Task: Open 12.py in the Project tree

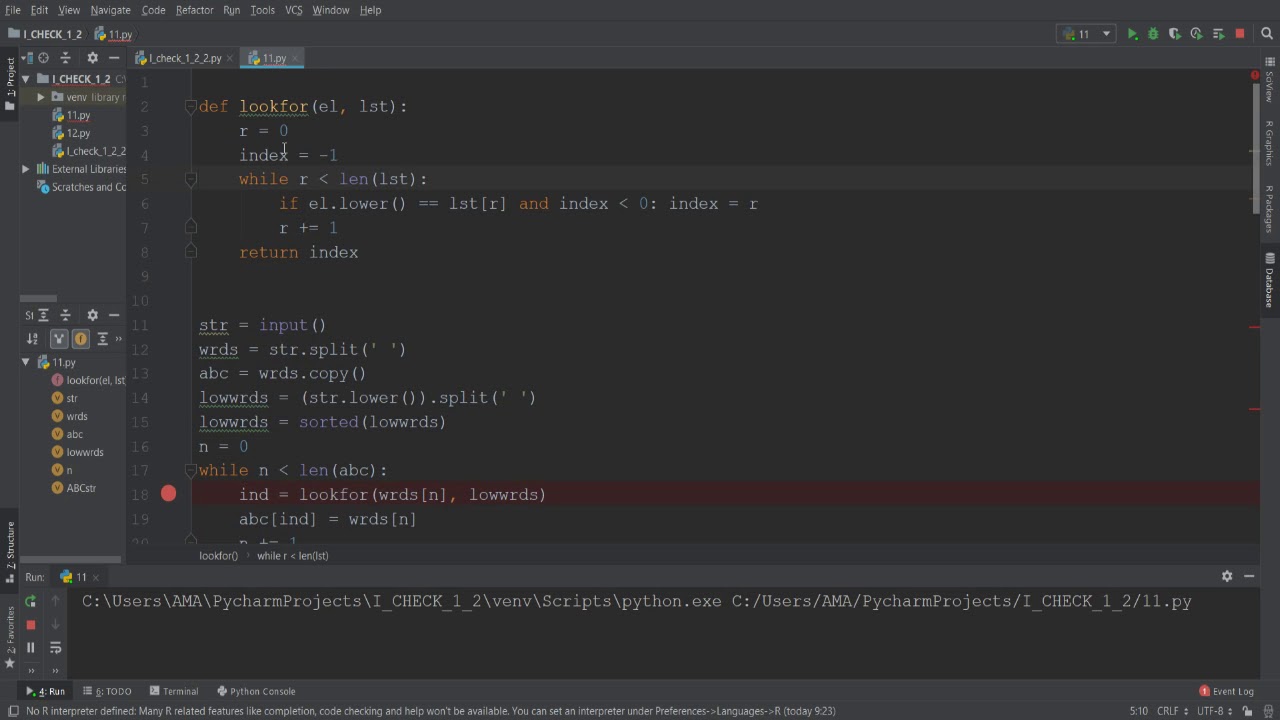Action: coord(78,133)
